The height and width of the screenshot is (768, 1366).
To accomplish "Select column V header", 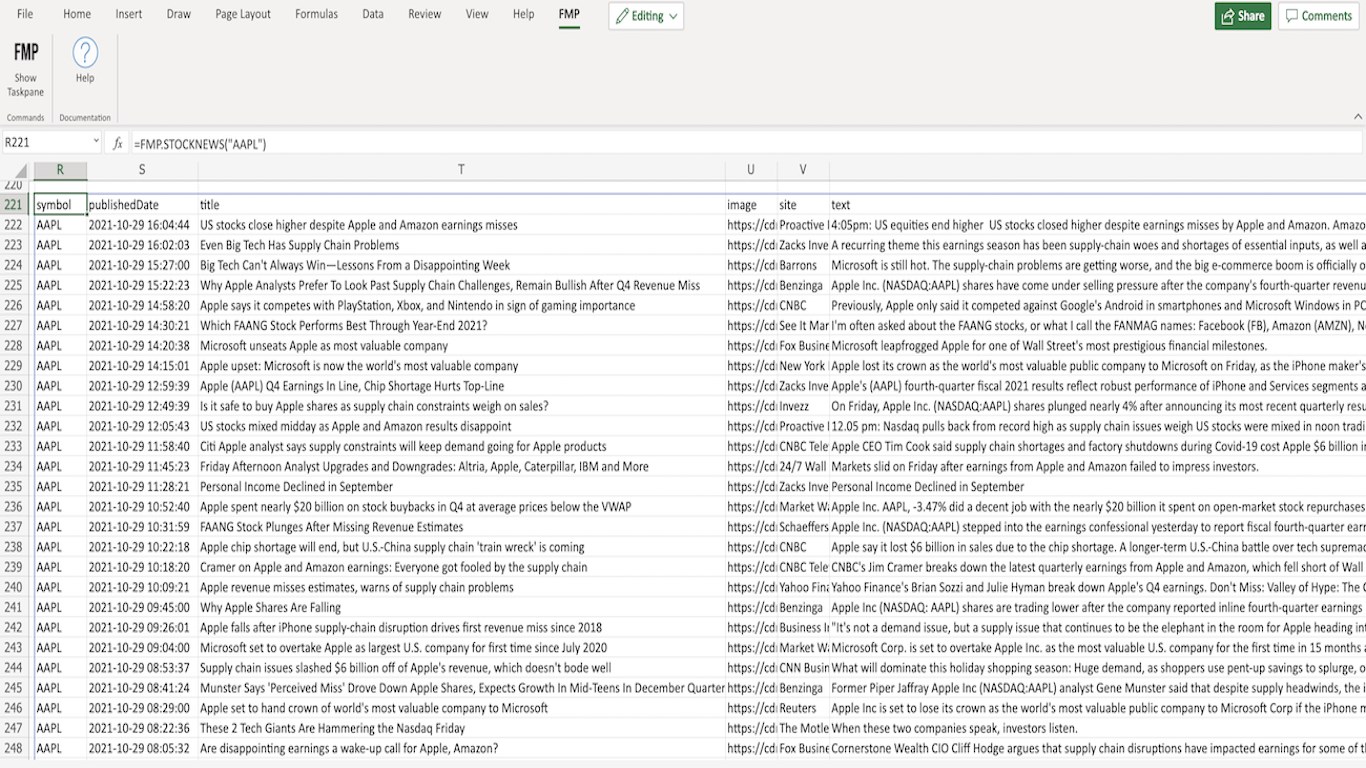I will pyautogui.click(x=803, y=170).
